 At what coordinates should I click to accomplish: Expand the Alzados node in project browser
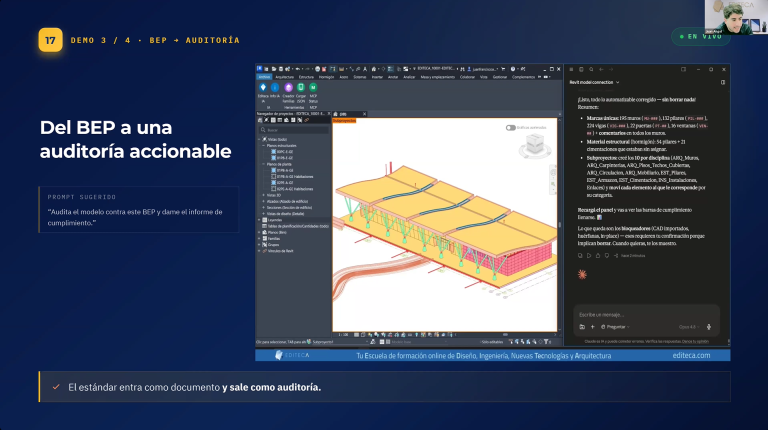coord(263,201)
